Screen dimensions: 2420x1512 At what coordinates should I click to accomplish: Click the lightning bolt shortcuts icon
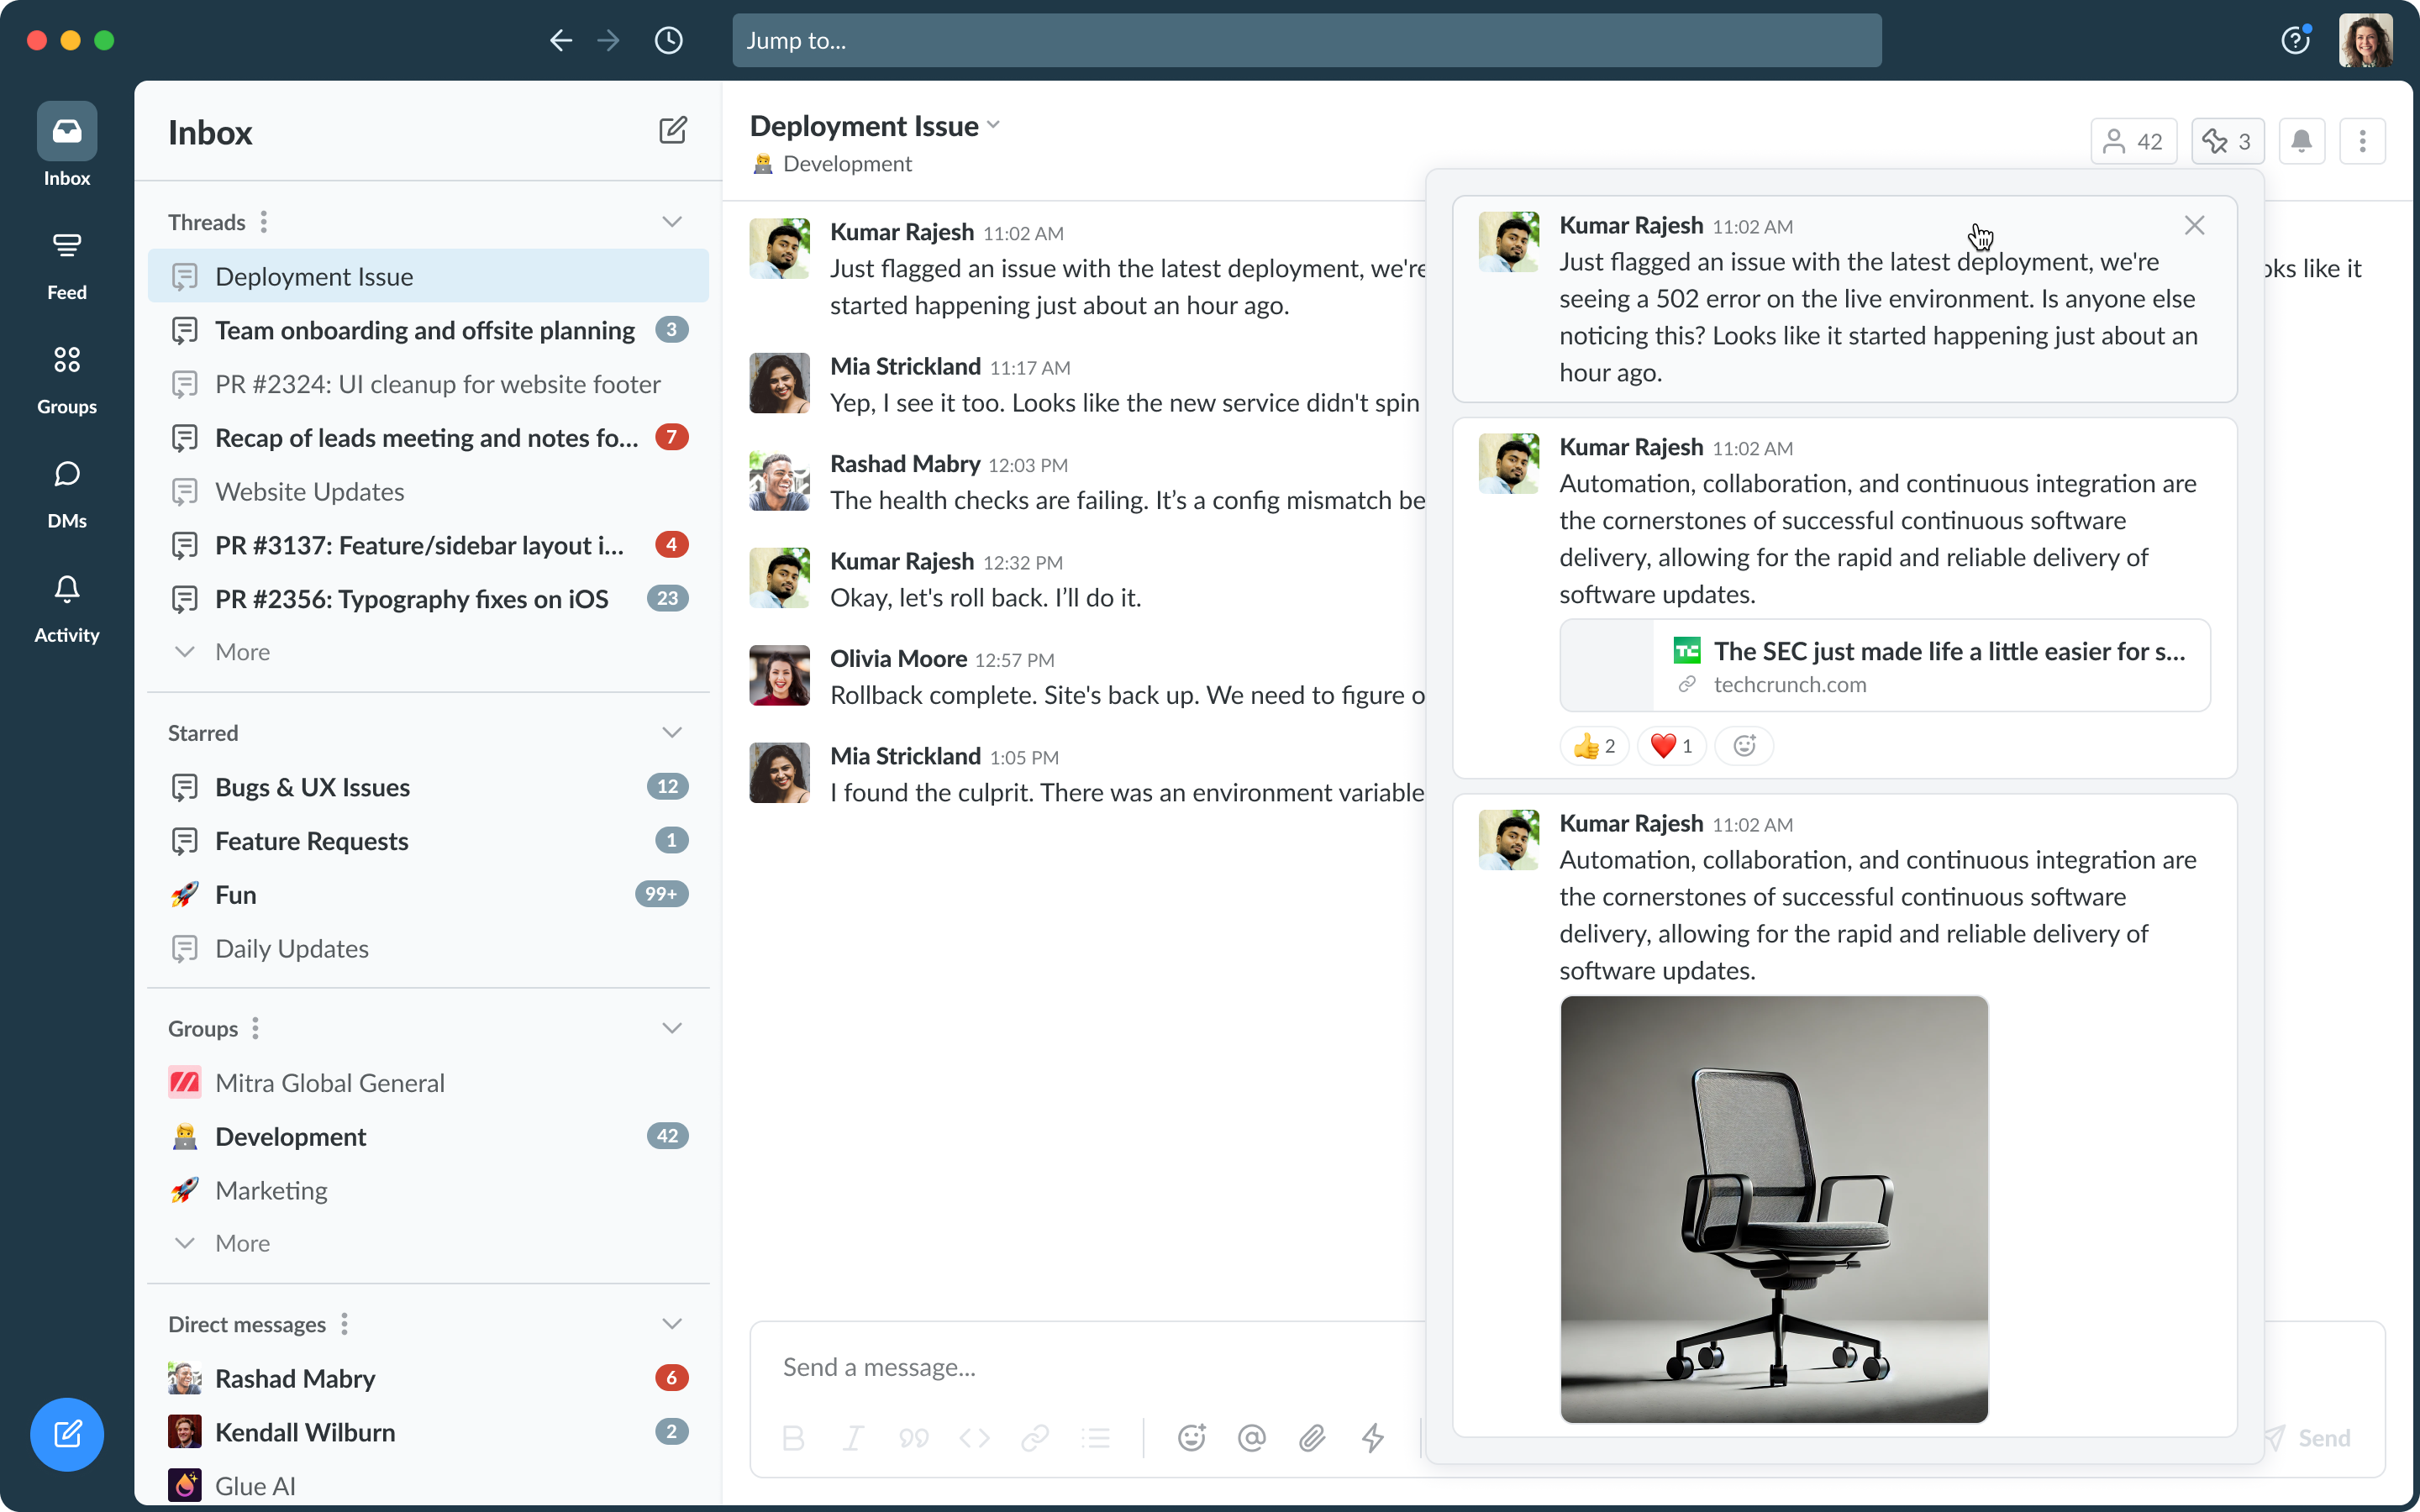tap(1373, 1438)
